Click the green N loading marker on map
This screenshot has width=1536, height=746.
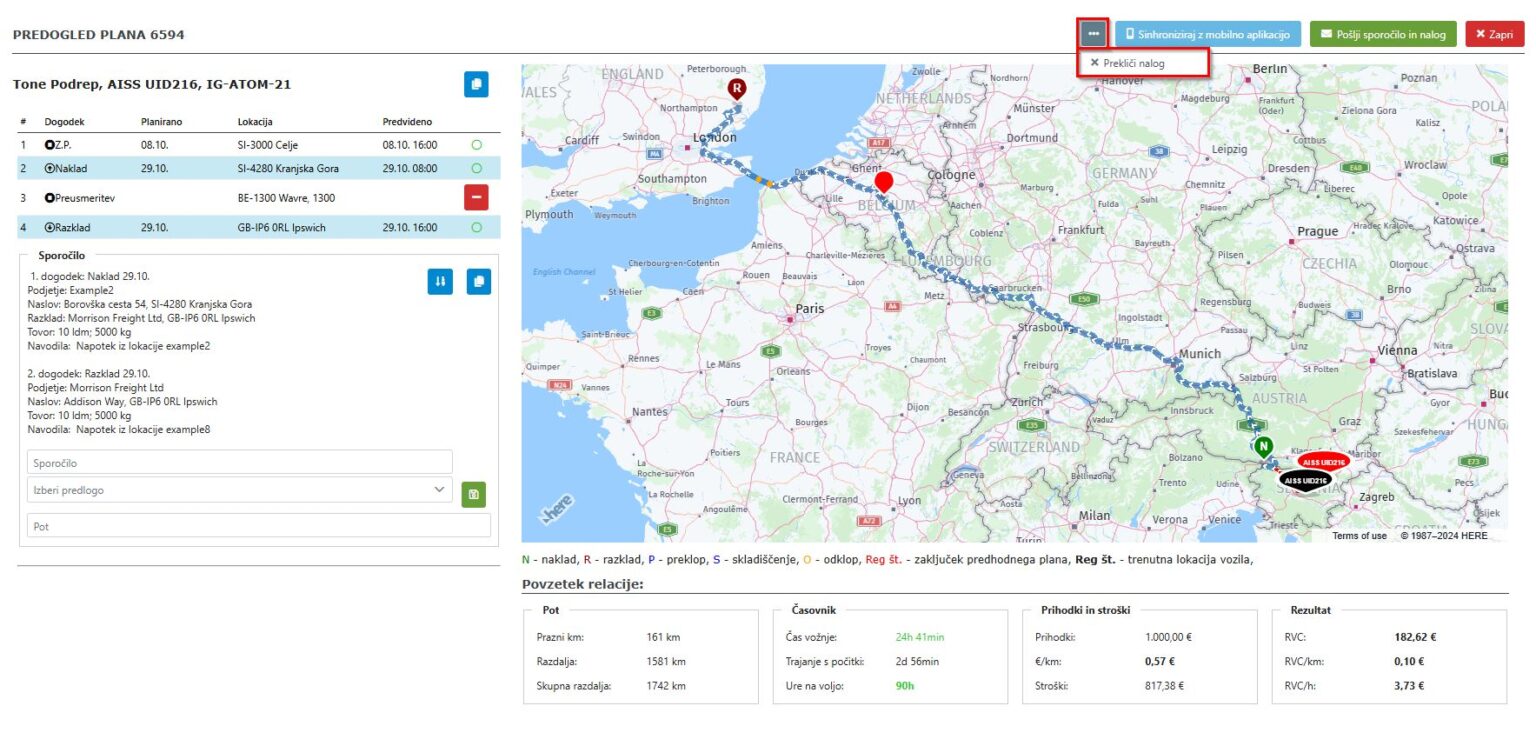1264,446
